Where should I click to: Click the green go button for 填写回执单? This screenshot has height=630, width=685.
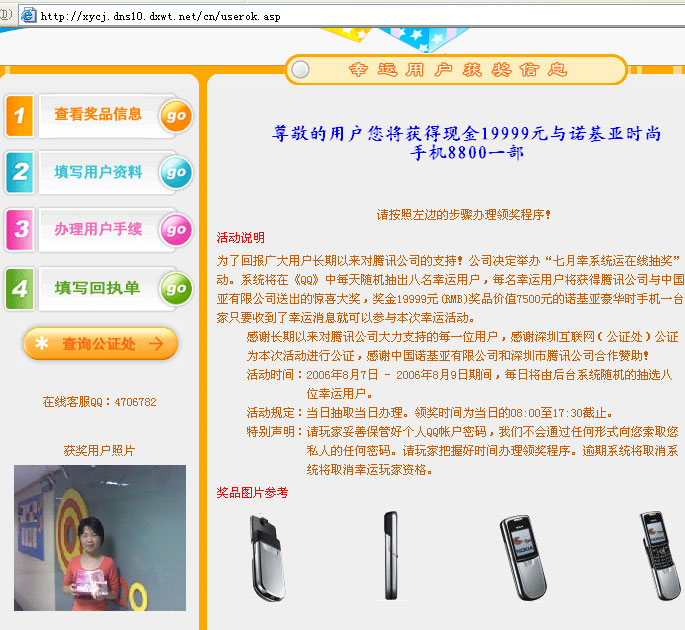pos(176,288)
